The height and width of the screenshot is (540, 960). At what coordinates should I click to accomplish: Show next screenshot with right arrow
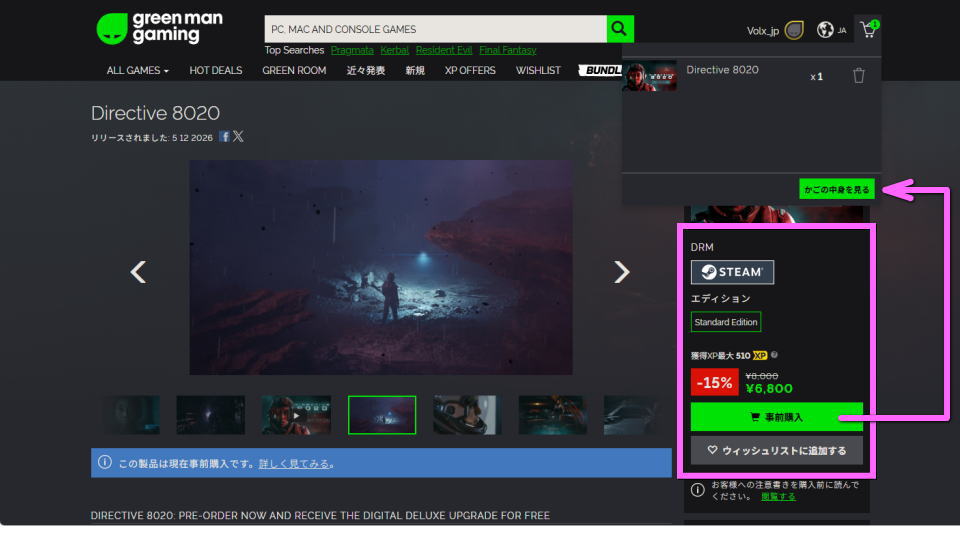[622, 271]
